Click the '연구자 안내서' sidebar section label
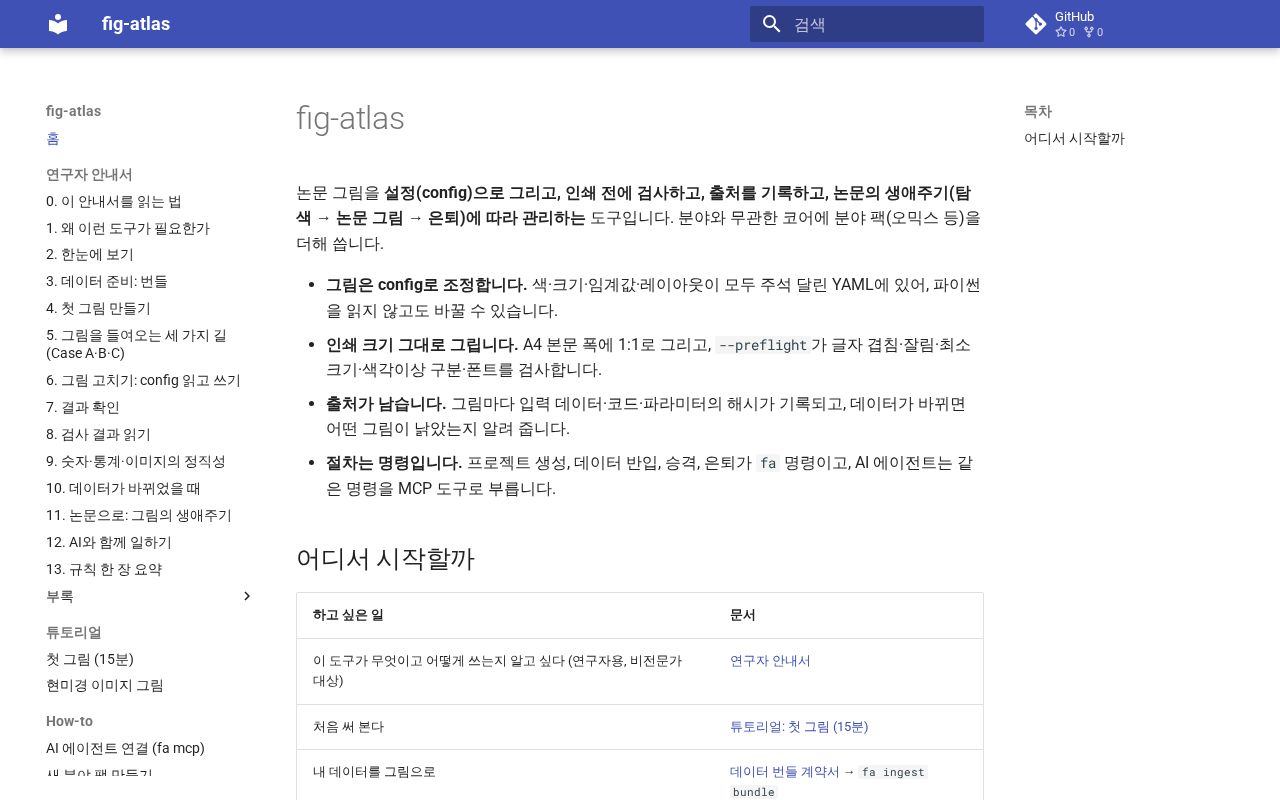The height and width of the screenshot is (800, 1280). pyautogui.click(x=89, y=174)
